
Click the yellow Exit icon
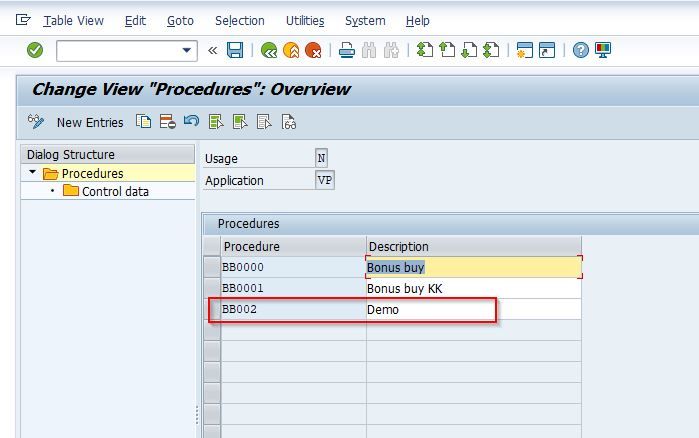coord(291,50)
